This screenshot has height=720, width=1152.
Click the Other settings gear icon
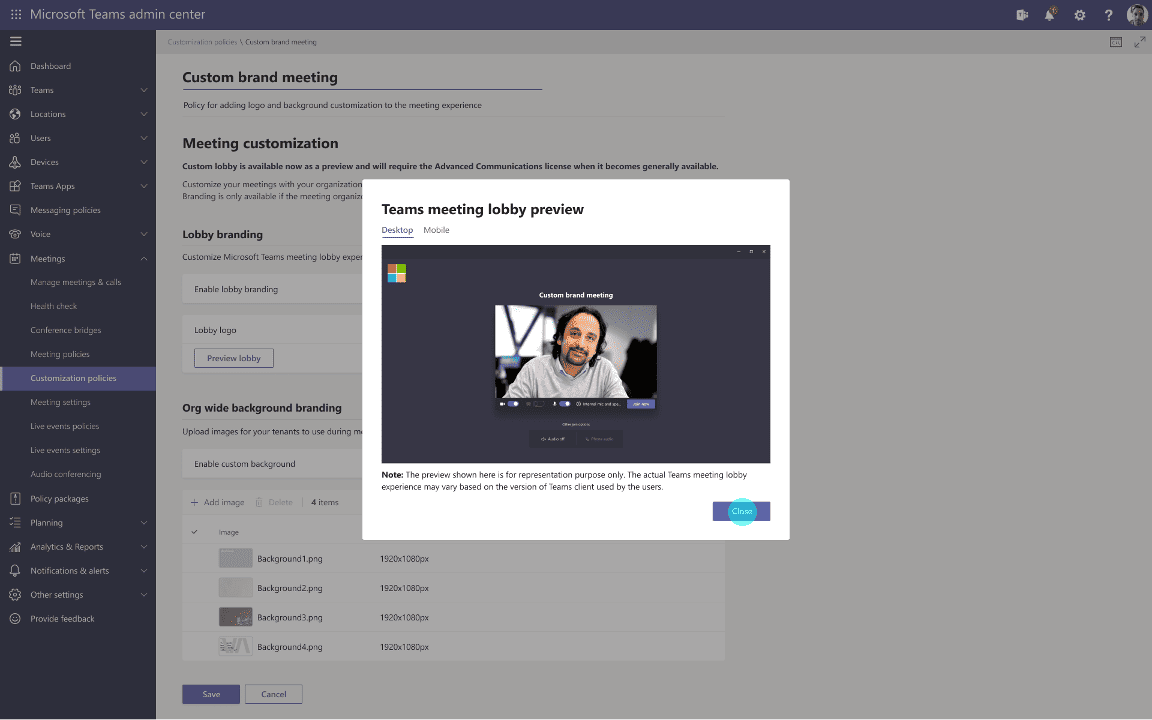pyautogui.click(x=15, y=594)
